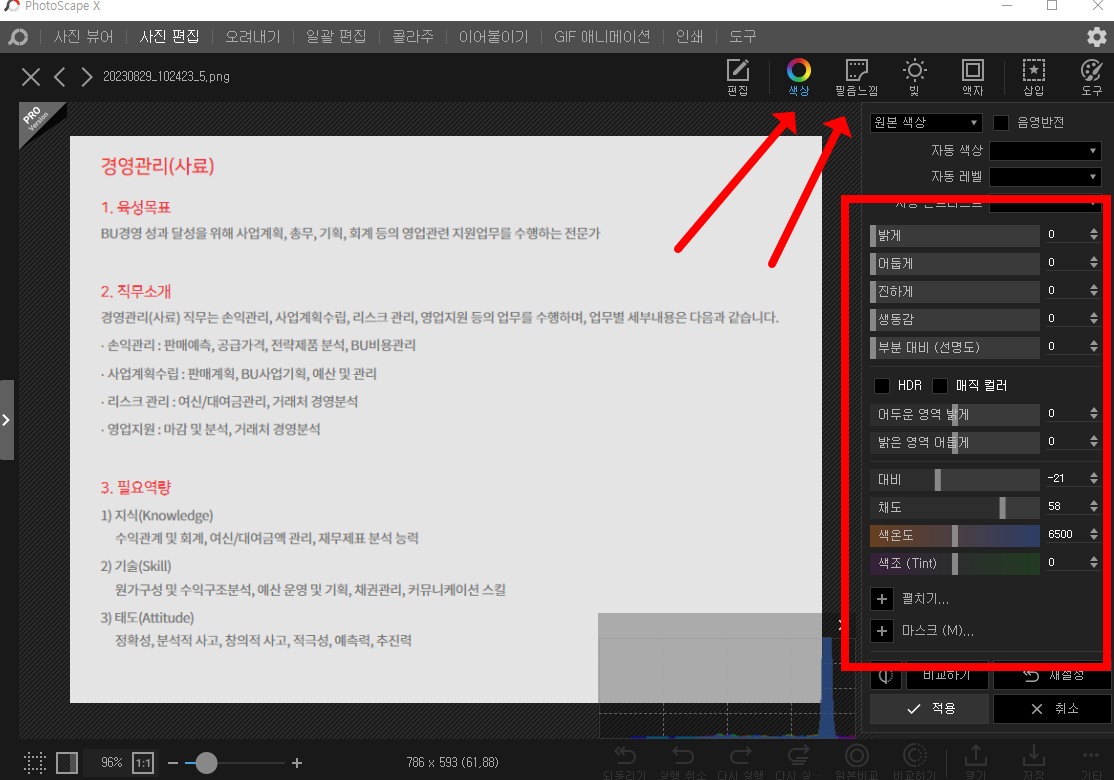This screenshot has width=1114, height=780.
Task: Click the 원본비교 (Compare original) icon
Action: (x=856, y=755)
